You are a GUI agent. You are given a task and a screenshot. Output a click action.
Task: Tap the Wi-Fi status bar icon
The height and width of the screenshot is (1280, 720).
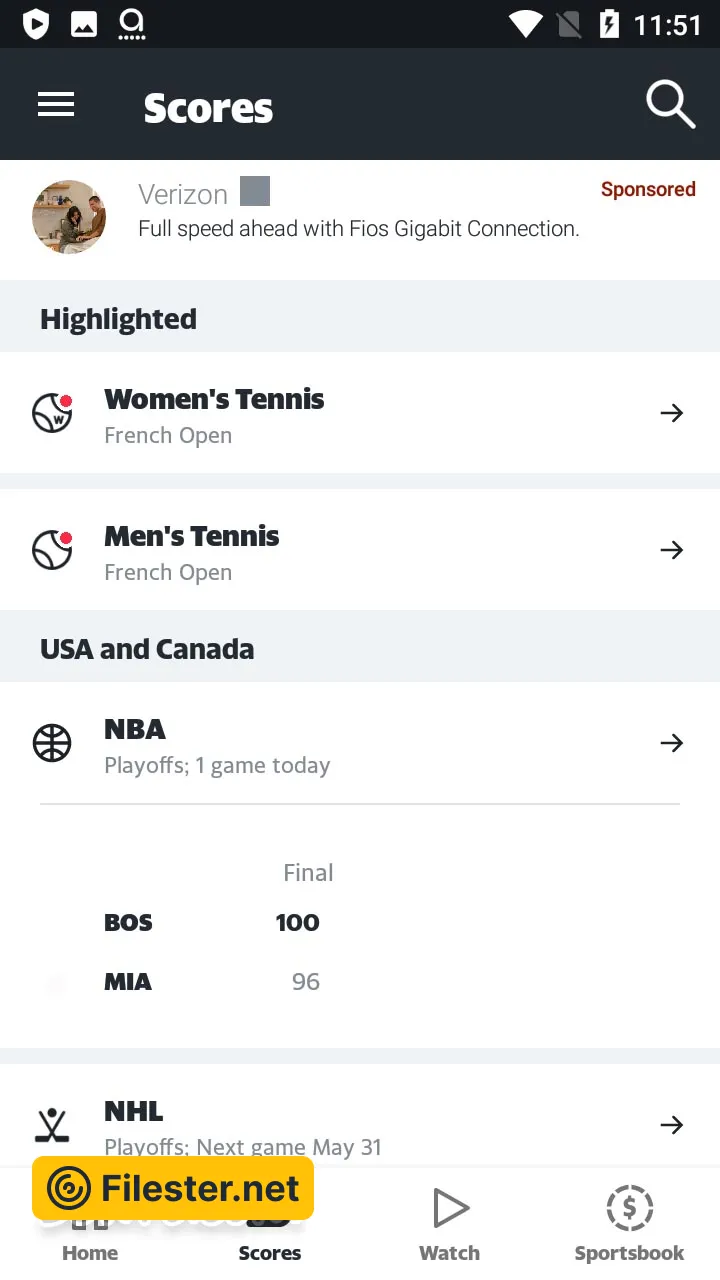coord(525,24)
